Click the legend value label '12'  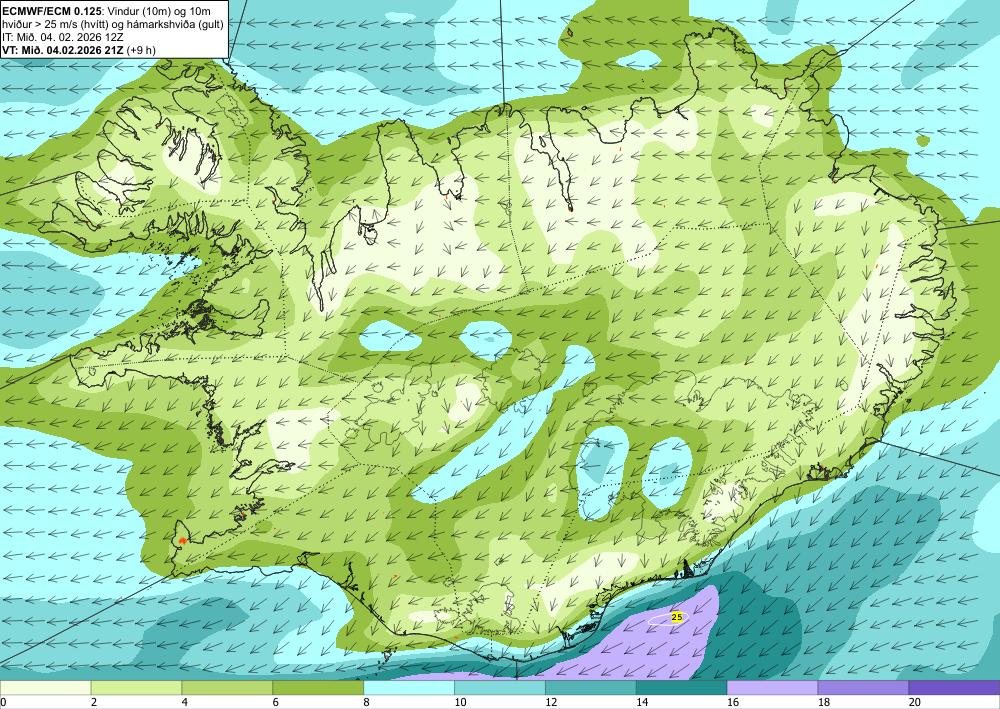click(x=551, y=702)
